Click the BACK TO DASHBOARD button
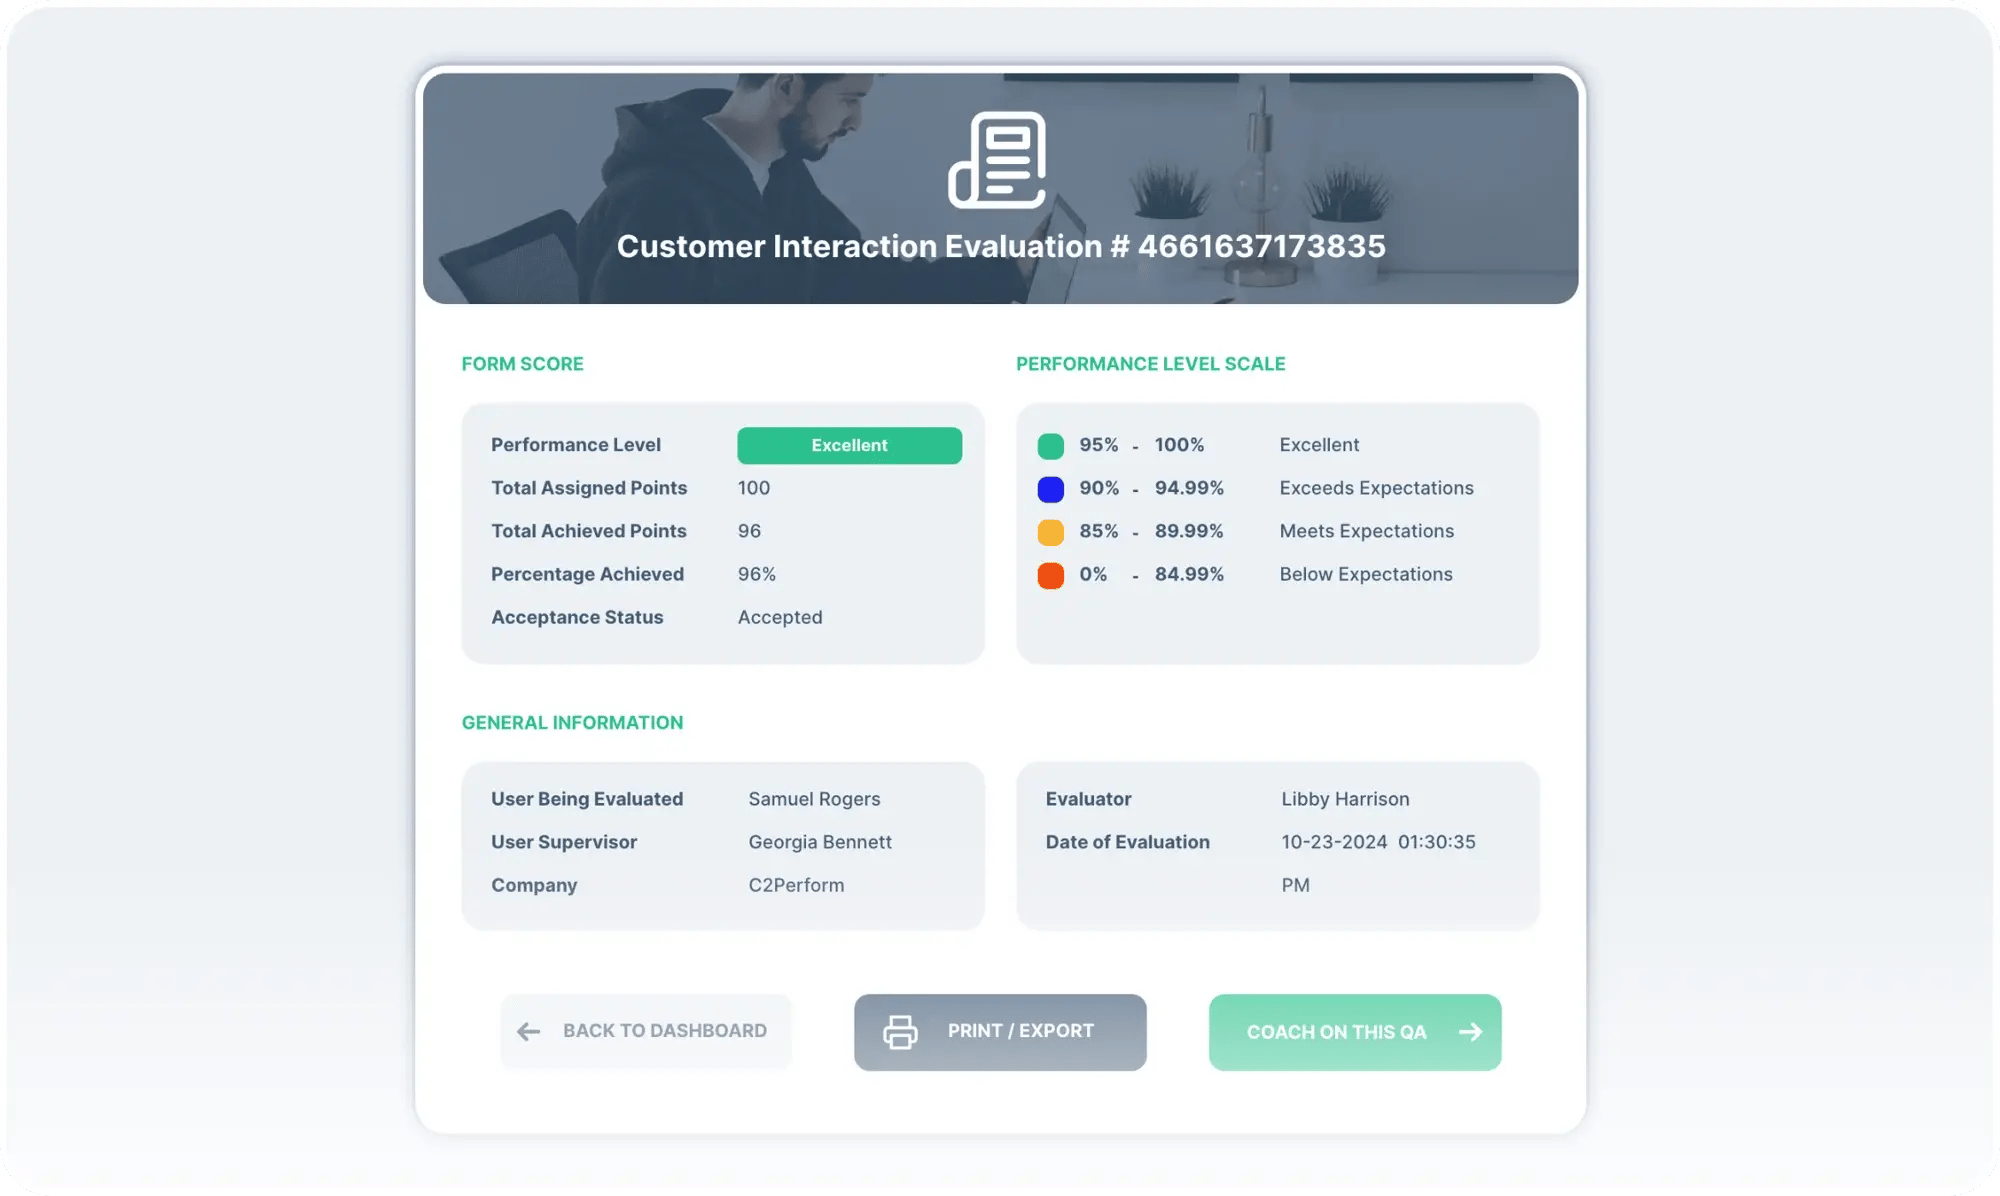The width and height of the screenshot is (2000, 1196). (x=645, y=1031)
